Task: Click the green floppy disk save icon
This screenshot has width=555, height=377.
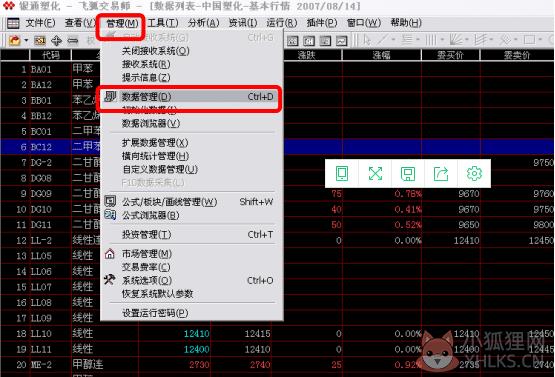Action: coord(408,174)
